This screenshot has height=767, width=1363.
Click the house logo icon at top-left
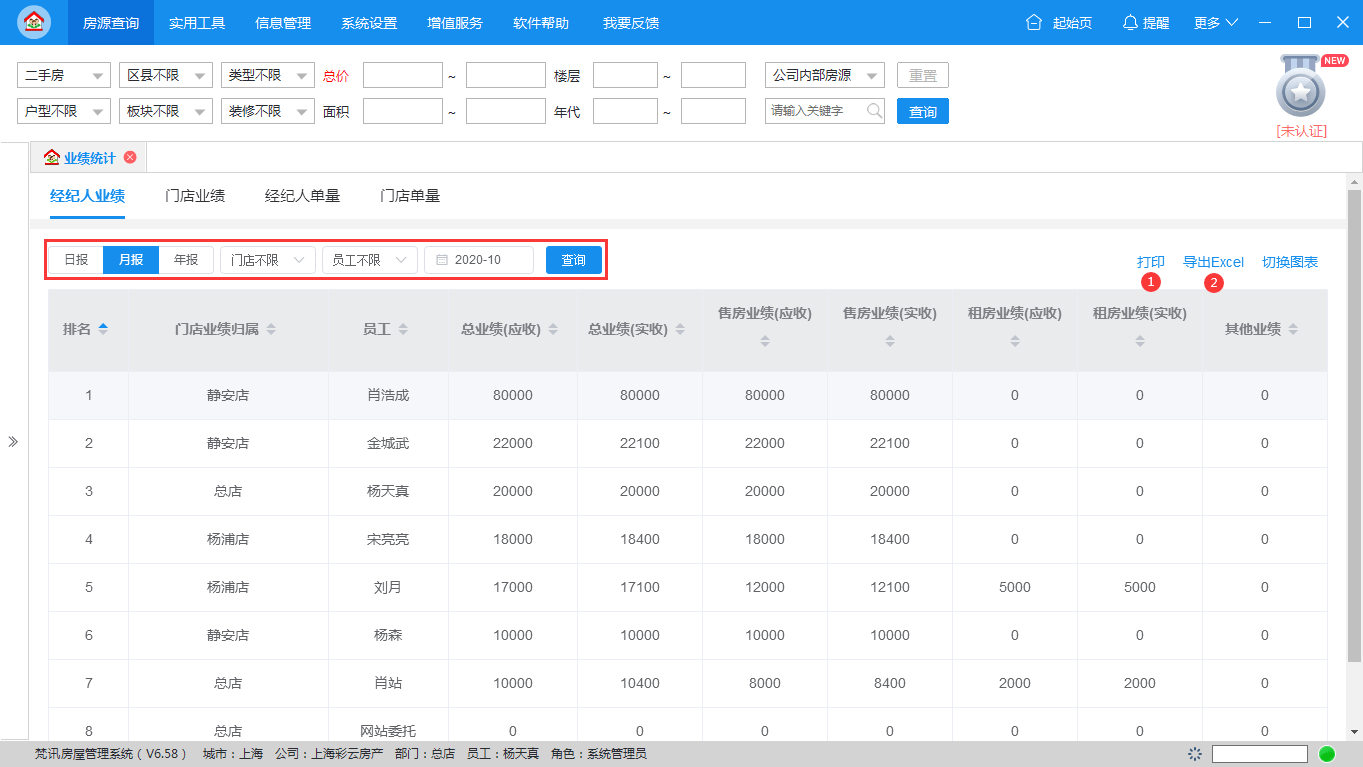(34, 22)
